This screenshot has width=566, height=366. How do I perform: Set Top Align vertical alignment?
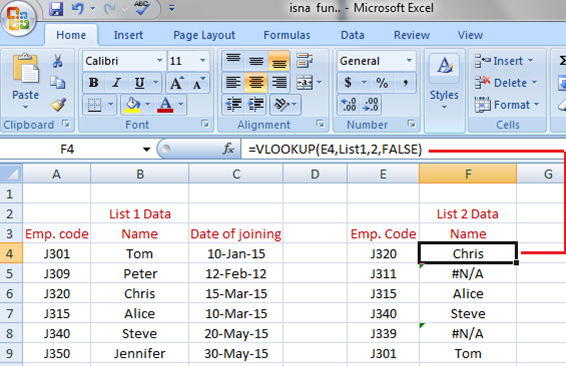tap(233, 61)
